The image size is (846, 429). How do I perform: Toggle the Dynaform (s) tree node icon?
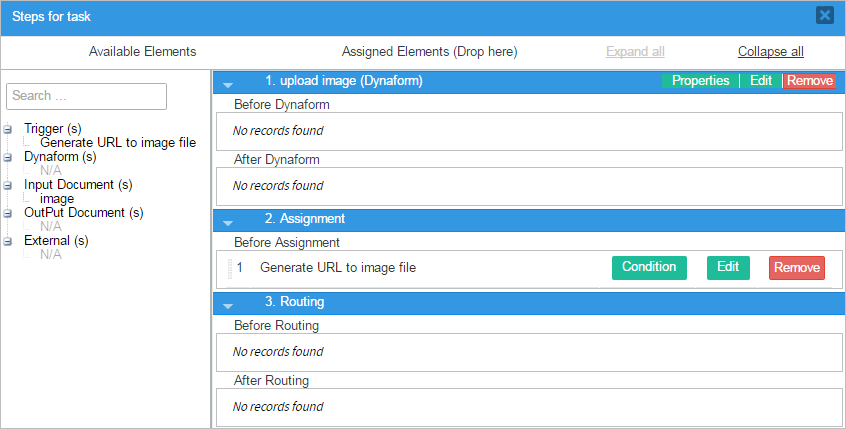point(8,157)
